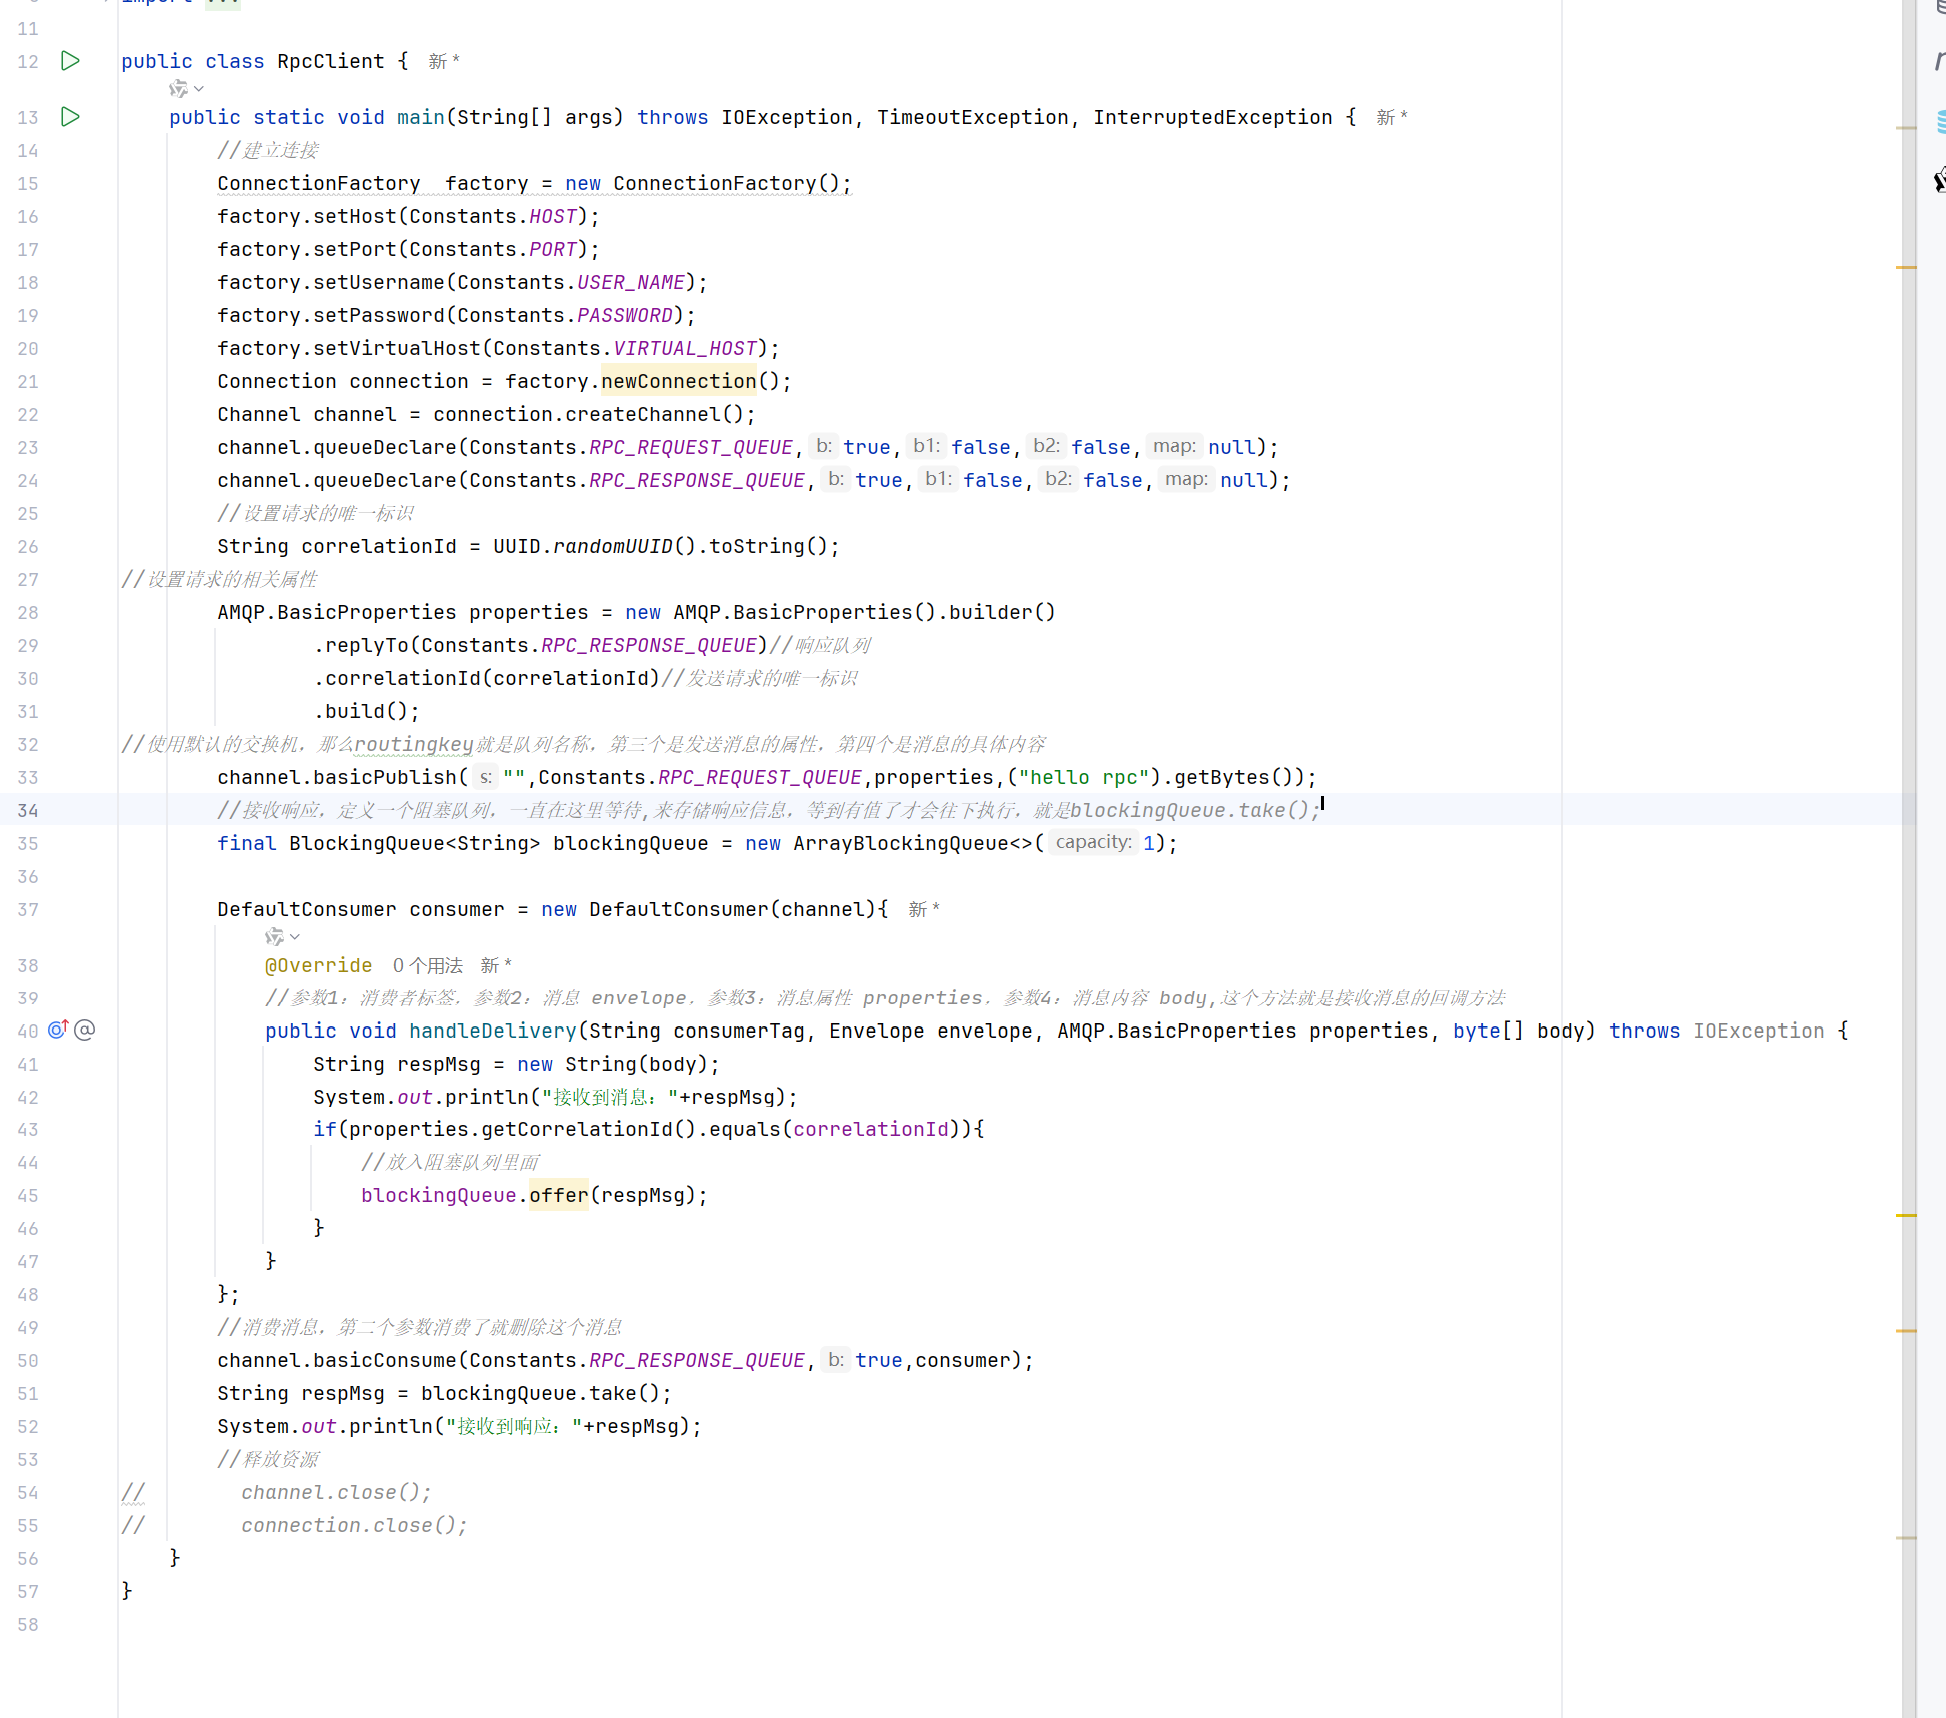
Task: Click the 'capacity:' parameter hint on line 35
Action: coord(1093,842)
